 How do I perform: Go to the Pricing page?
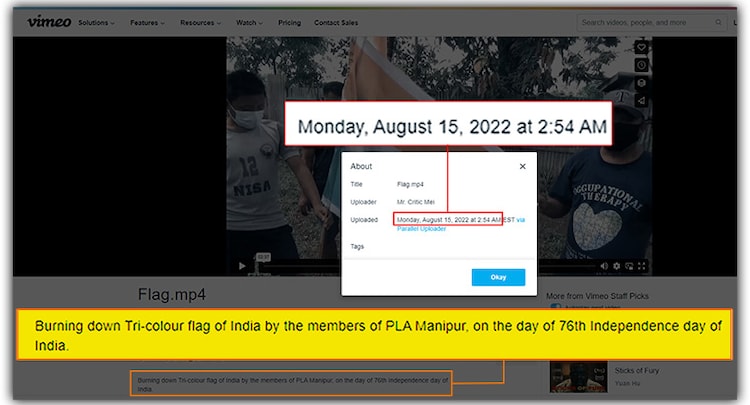pyautogui.click(x=289, y=22)
